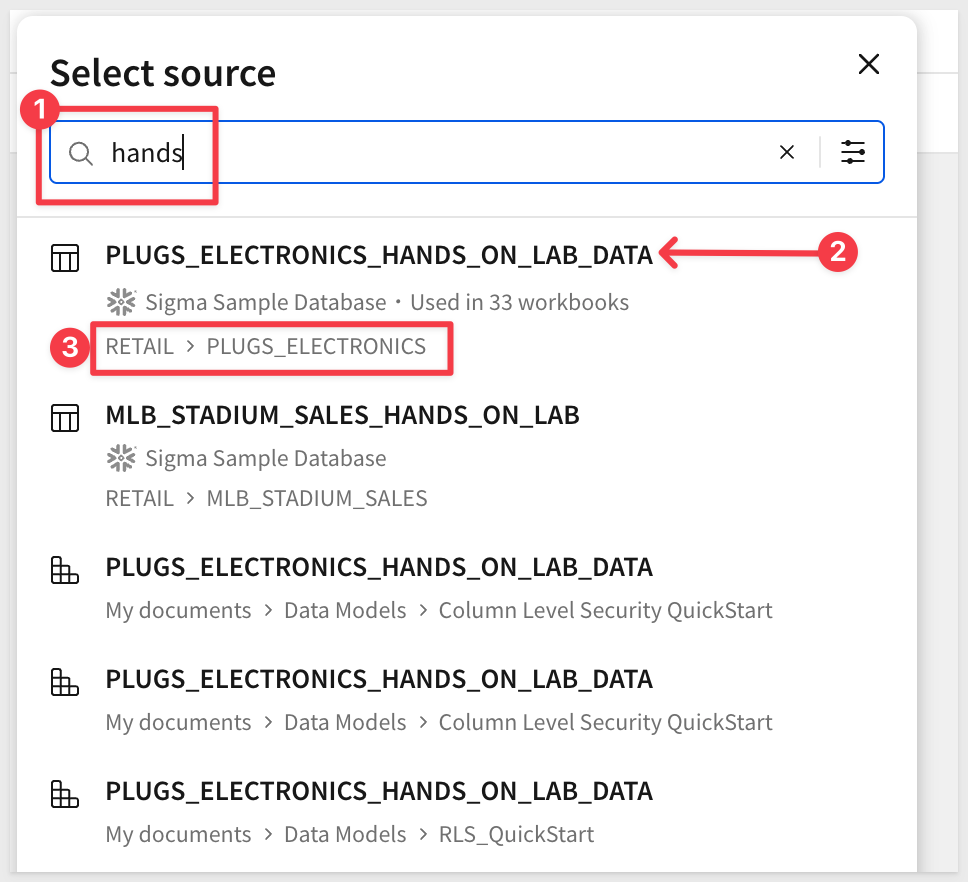Click the MLB_STADIUM_SALES breadcrumb segment
The height and width of the screenshot is (882, 968).
(317, 498)
